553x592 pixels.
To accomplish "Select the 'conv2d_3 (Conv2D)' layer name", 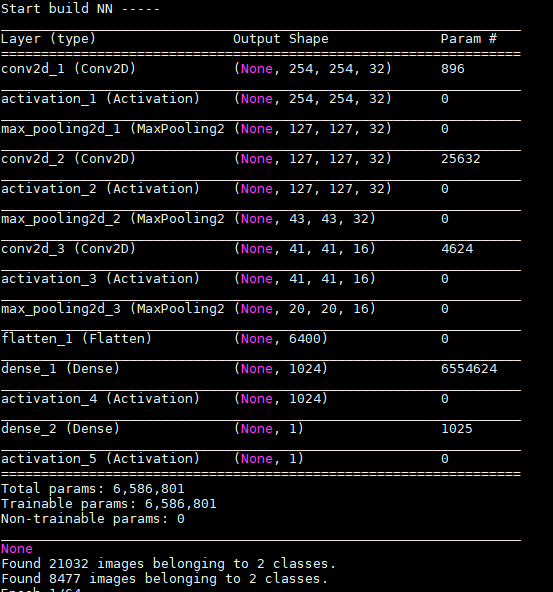I will [68, 249].
